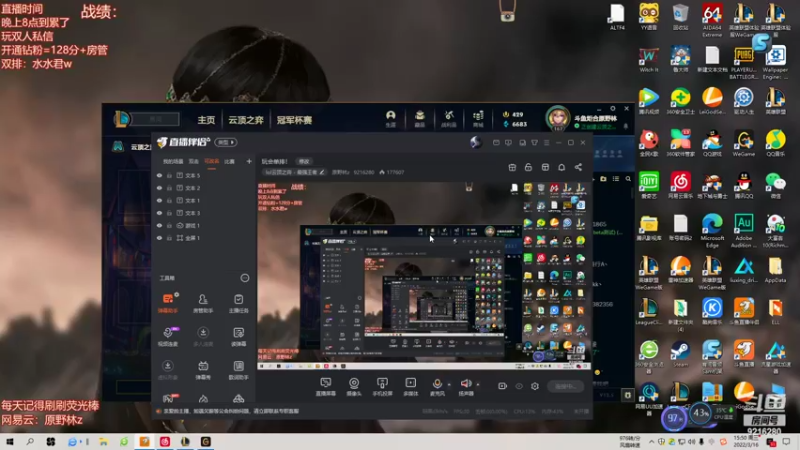The width and height of the screenshot is (800, 450).
Task: Open 弹幕秀 tool
Action: point(203,370)
